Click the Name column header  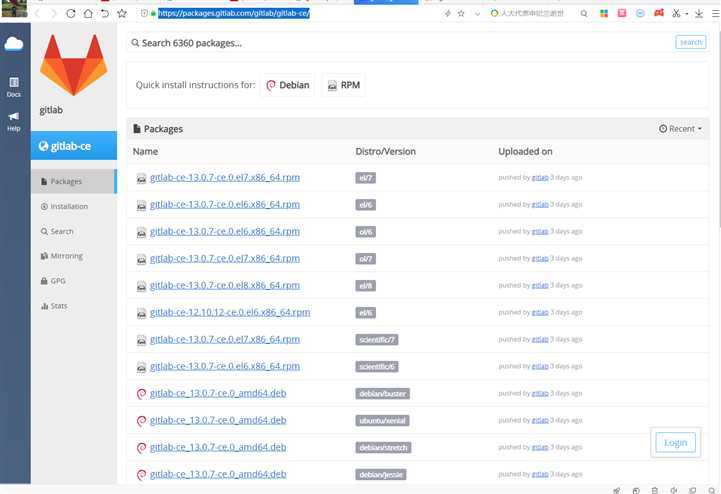point(145,151)
